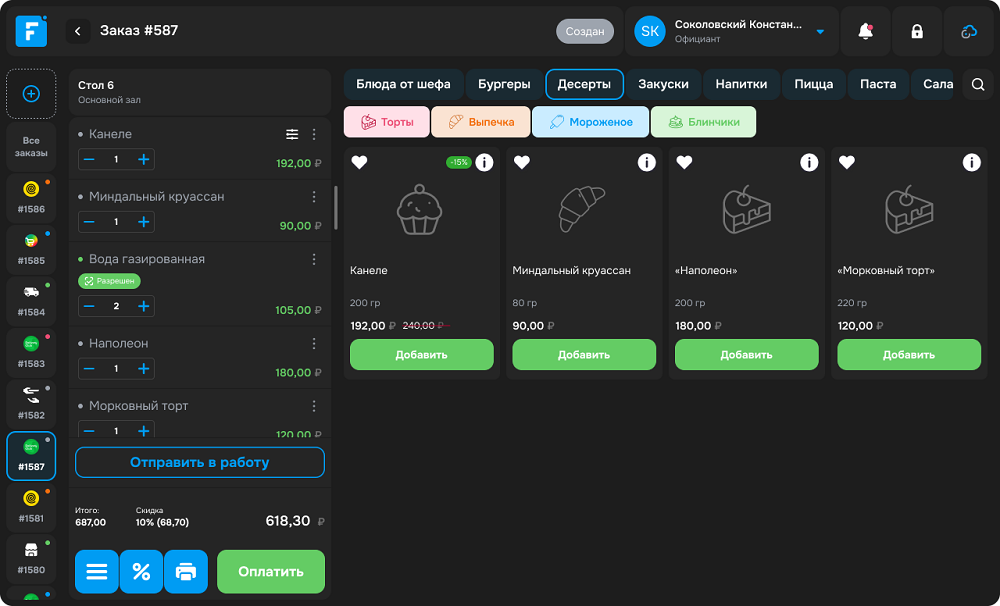The image size is (1000, 606).
Task: Open waiter Соколовский account dropdown
Action: (737, 31)
